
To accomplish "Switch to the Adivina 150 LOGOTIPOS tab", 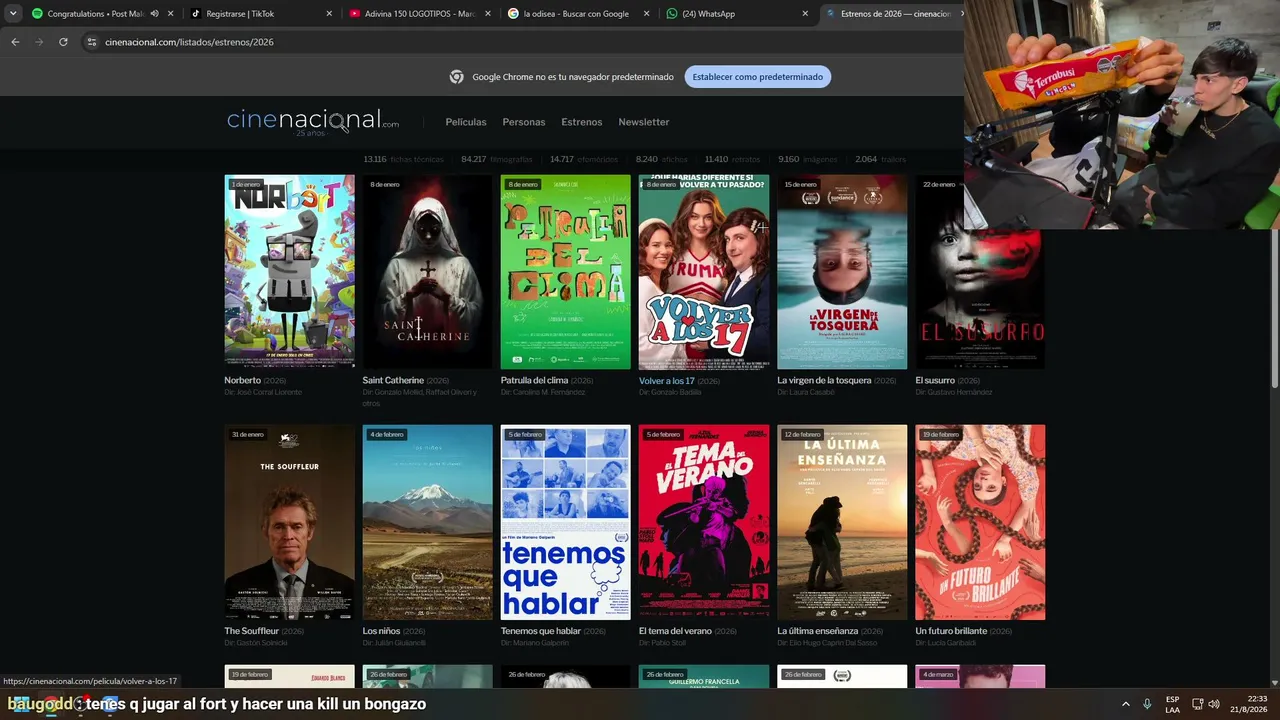I will point(421,14).
